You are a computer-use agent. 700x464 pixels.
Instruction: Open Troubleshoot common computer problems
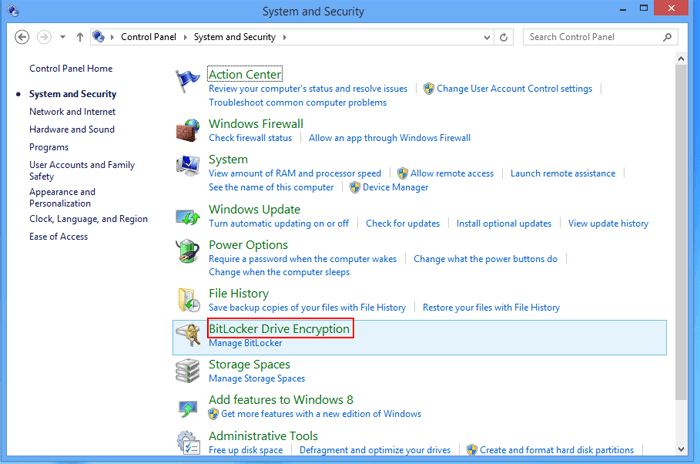pos(298,103)
